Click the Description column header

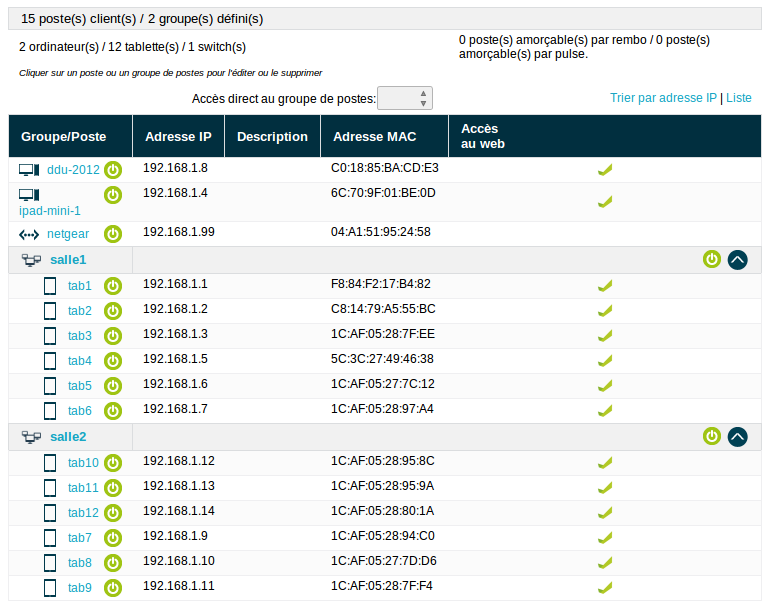[x=273, y=137]
